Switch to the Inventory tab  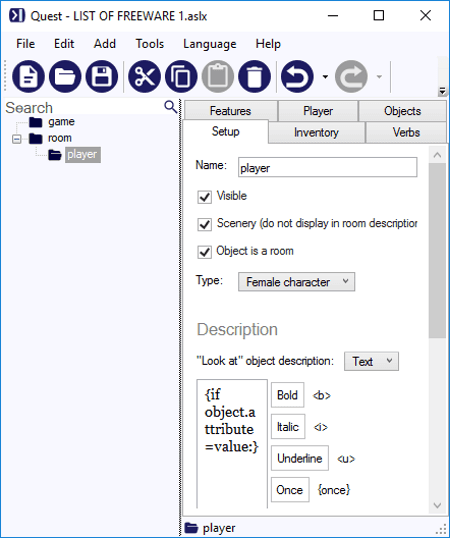[x=316, y=132]
